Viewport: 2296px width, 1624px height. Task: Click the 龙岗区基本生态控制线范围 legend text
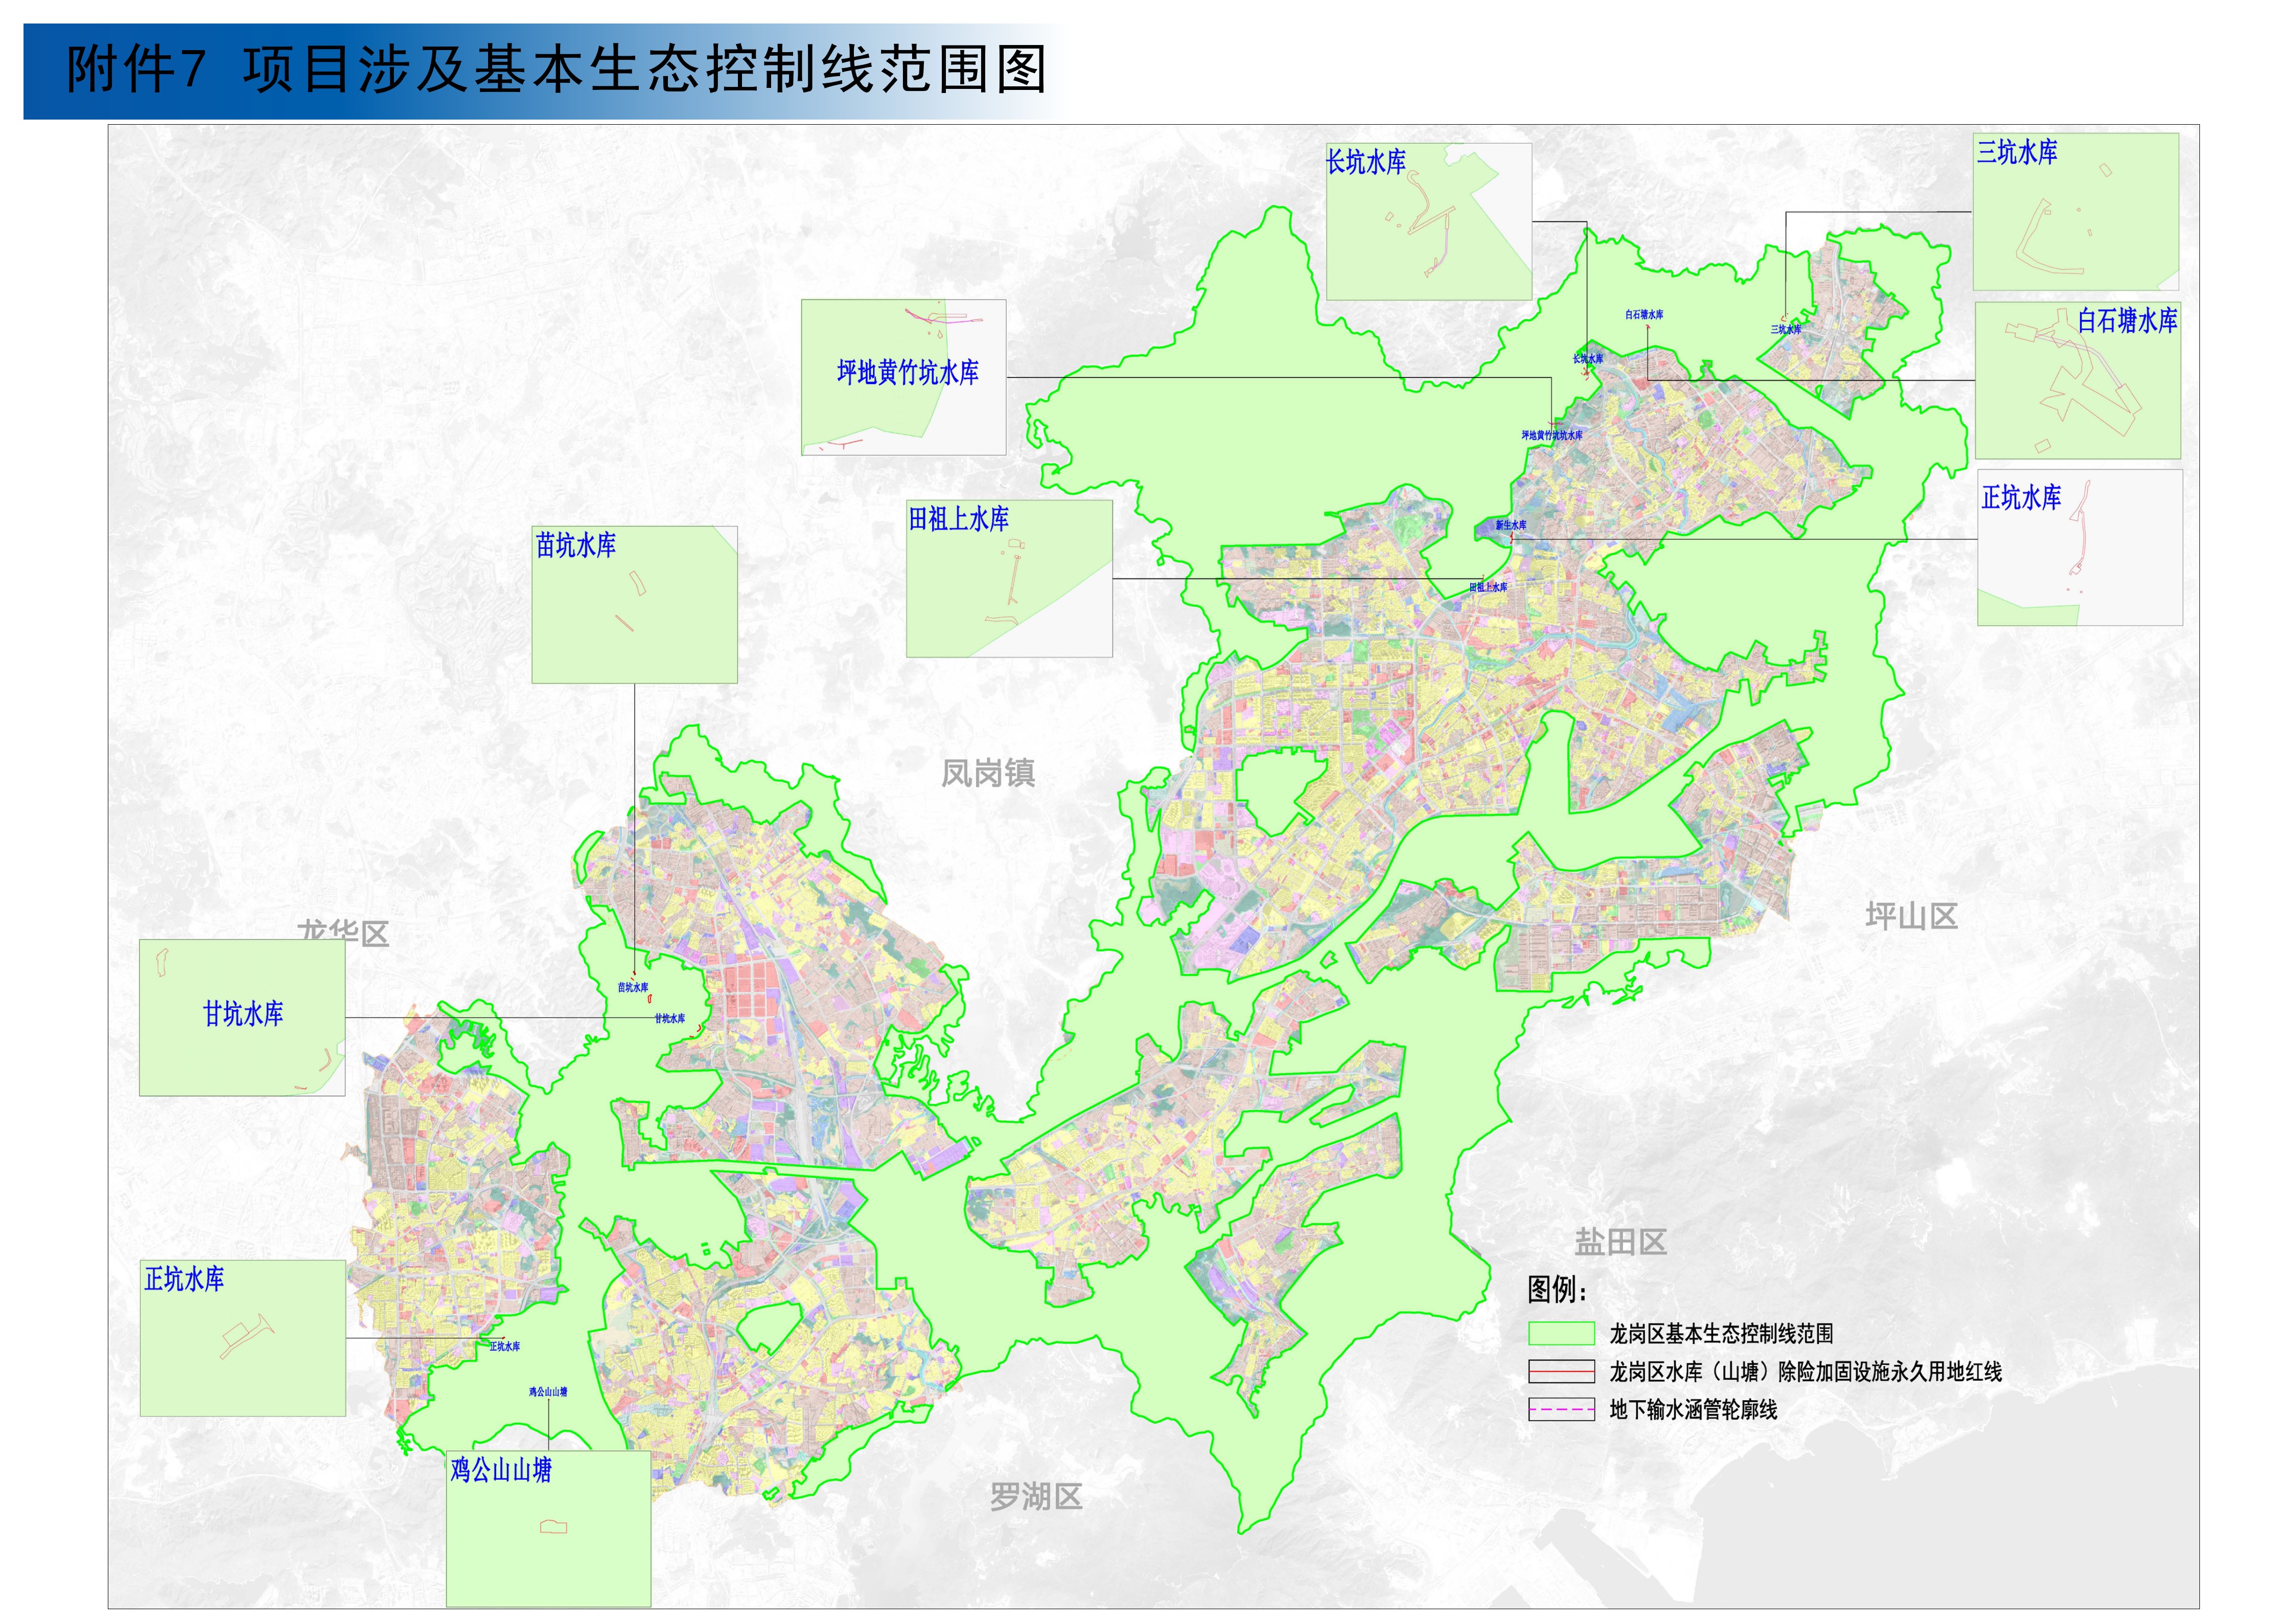pos(1721,1333)
